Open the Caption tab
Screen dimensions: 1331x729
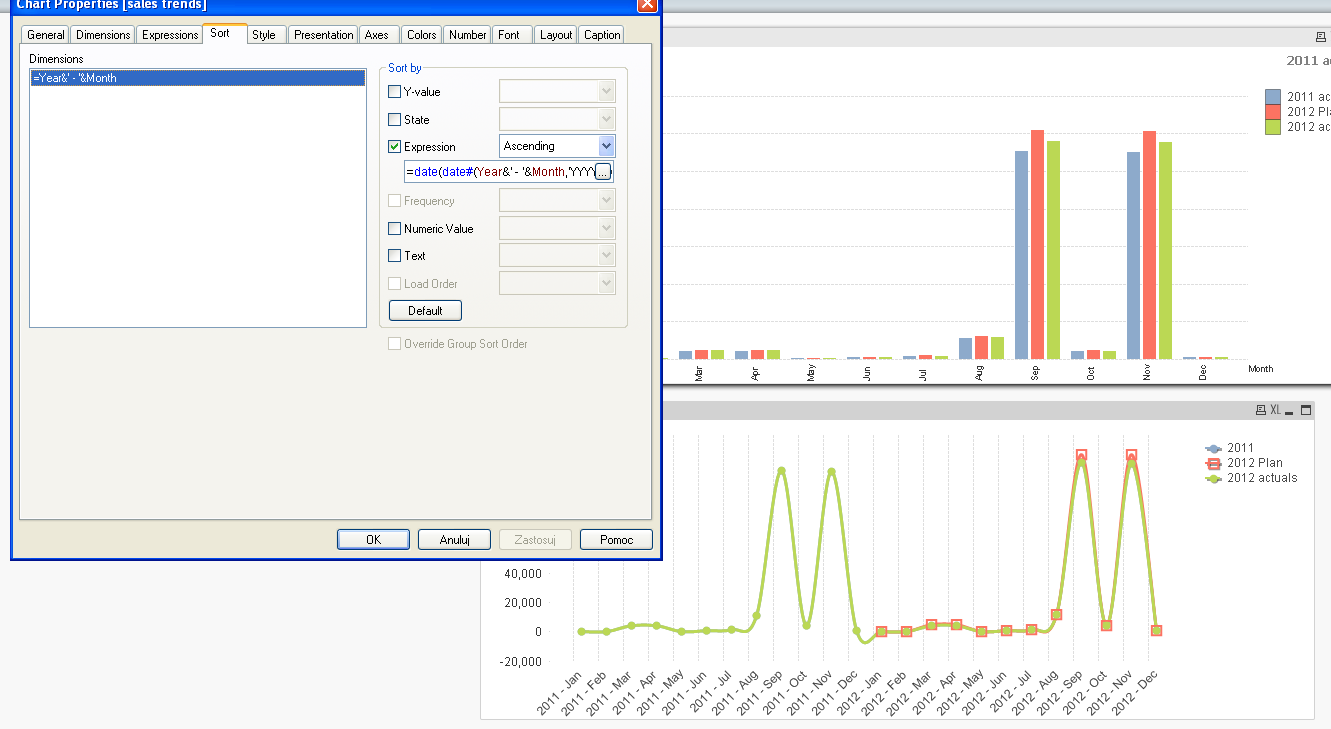tap(602, 35)
